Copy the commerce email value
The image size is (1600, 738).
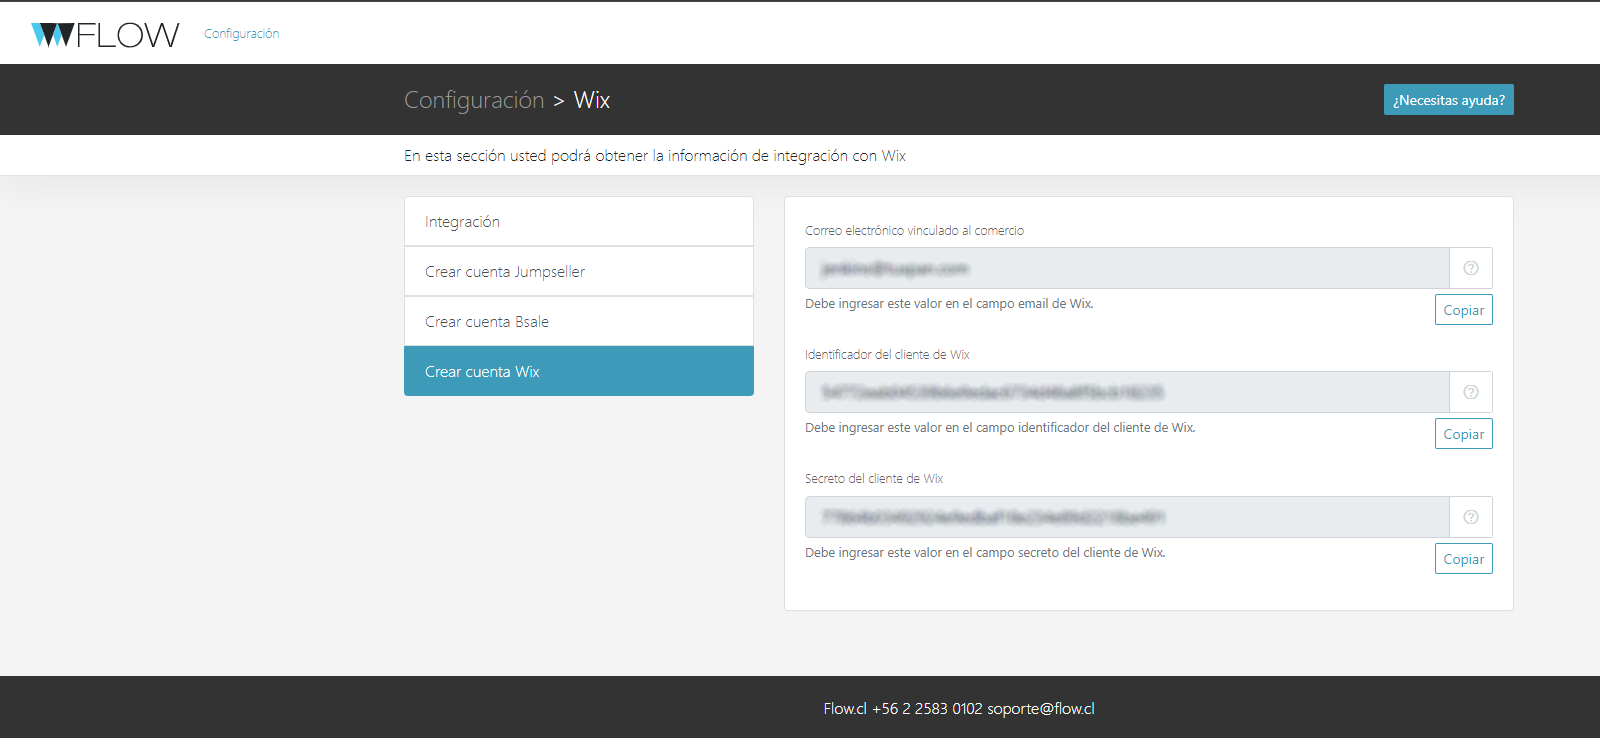click(1463, 310)
